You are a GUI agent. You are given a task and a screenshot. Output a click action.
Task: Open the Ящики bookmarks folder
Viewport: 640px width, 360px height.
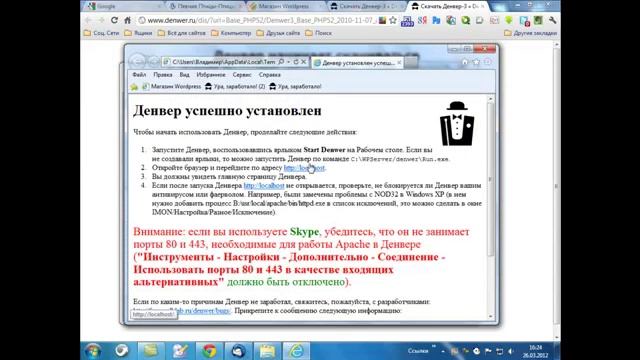click(138, 33)
